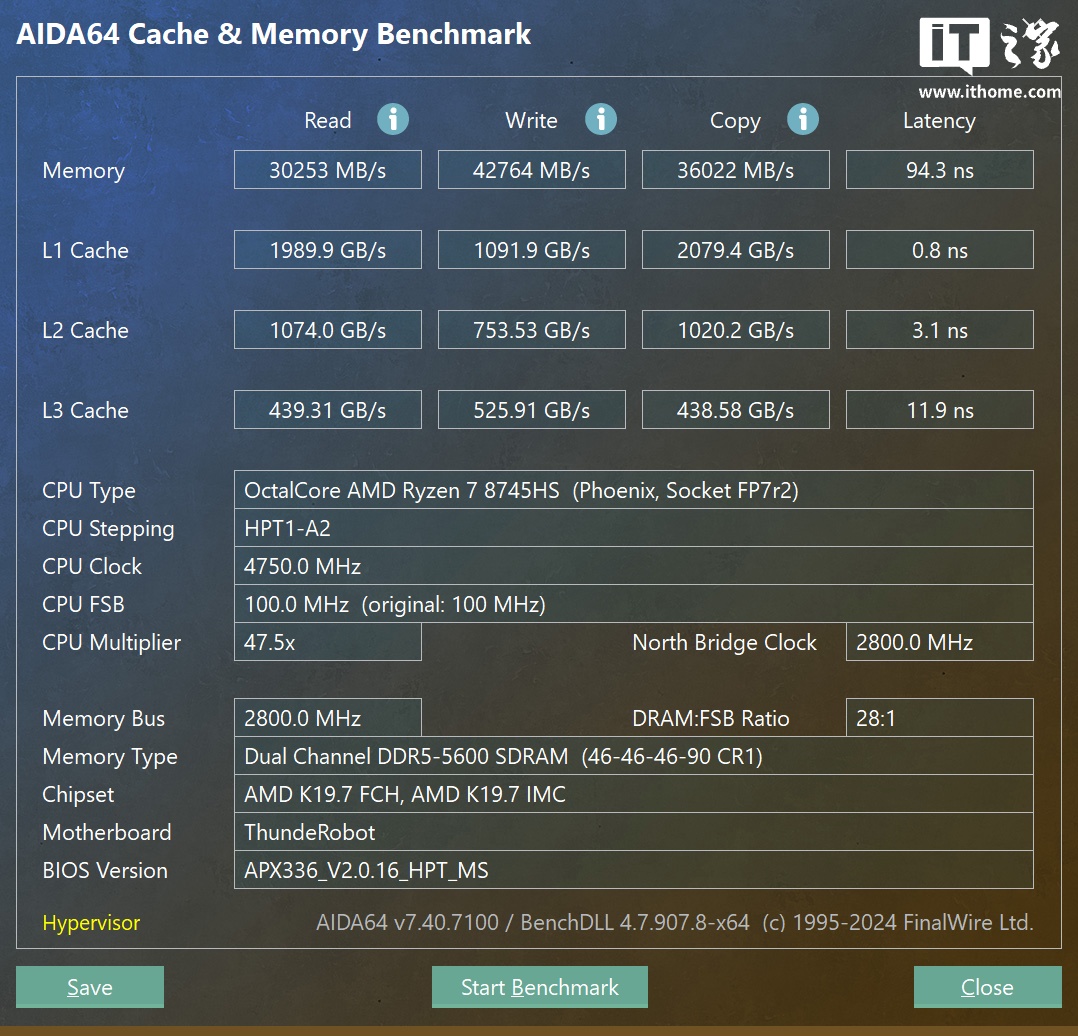The width and height of the screenshot is (1078, 1036).
Task: Click the Copy info icon
Action: click(803, 120)
